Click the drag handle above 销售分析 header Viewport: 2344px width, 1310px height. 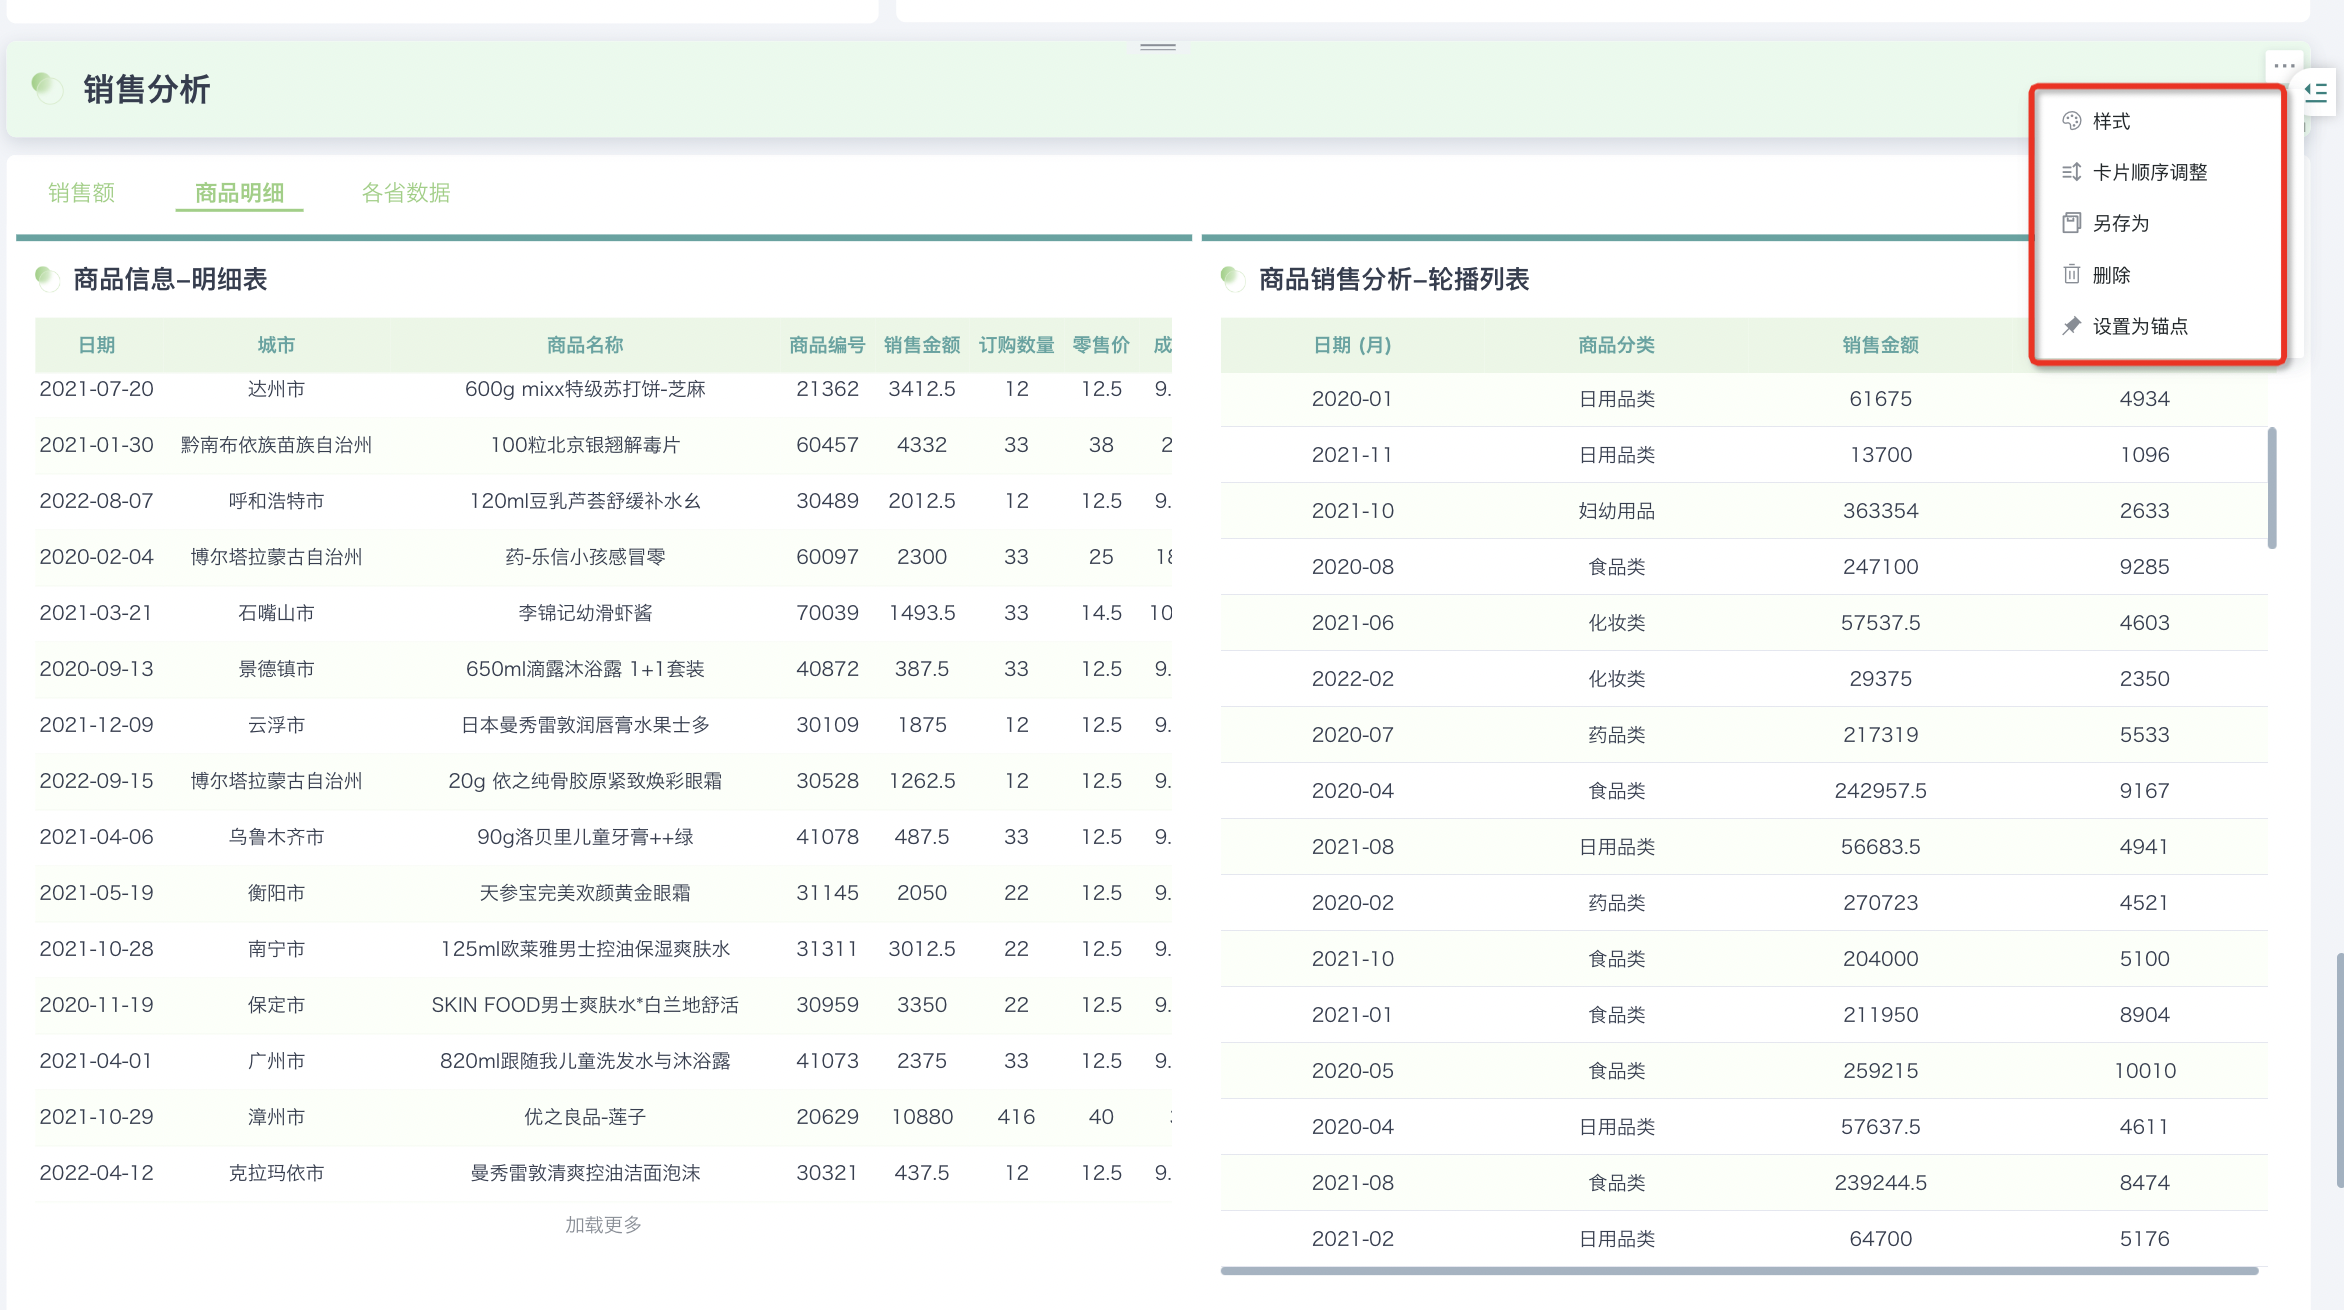pyautogui.click(x=1157, y=47)
